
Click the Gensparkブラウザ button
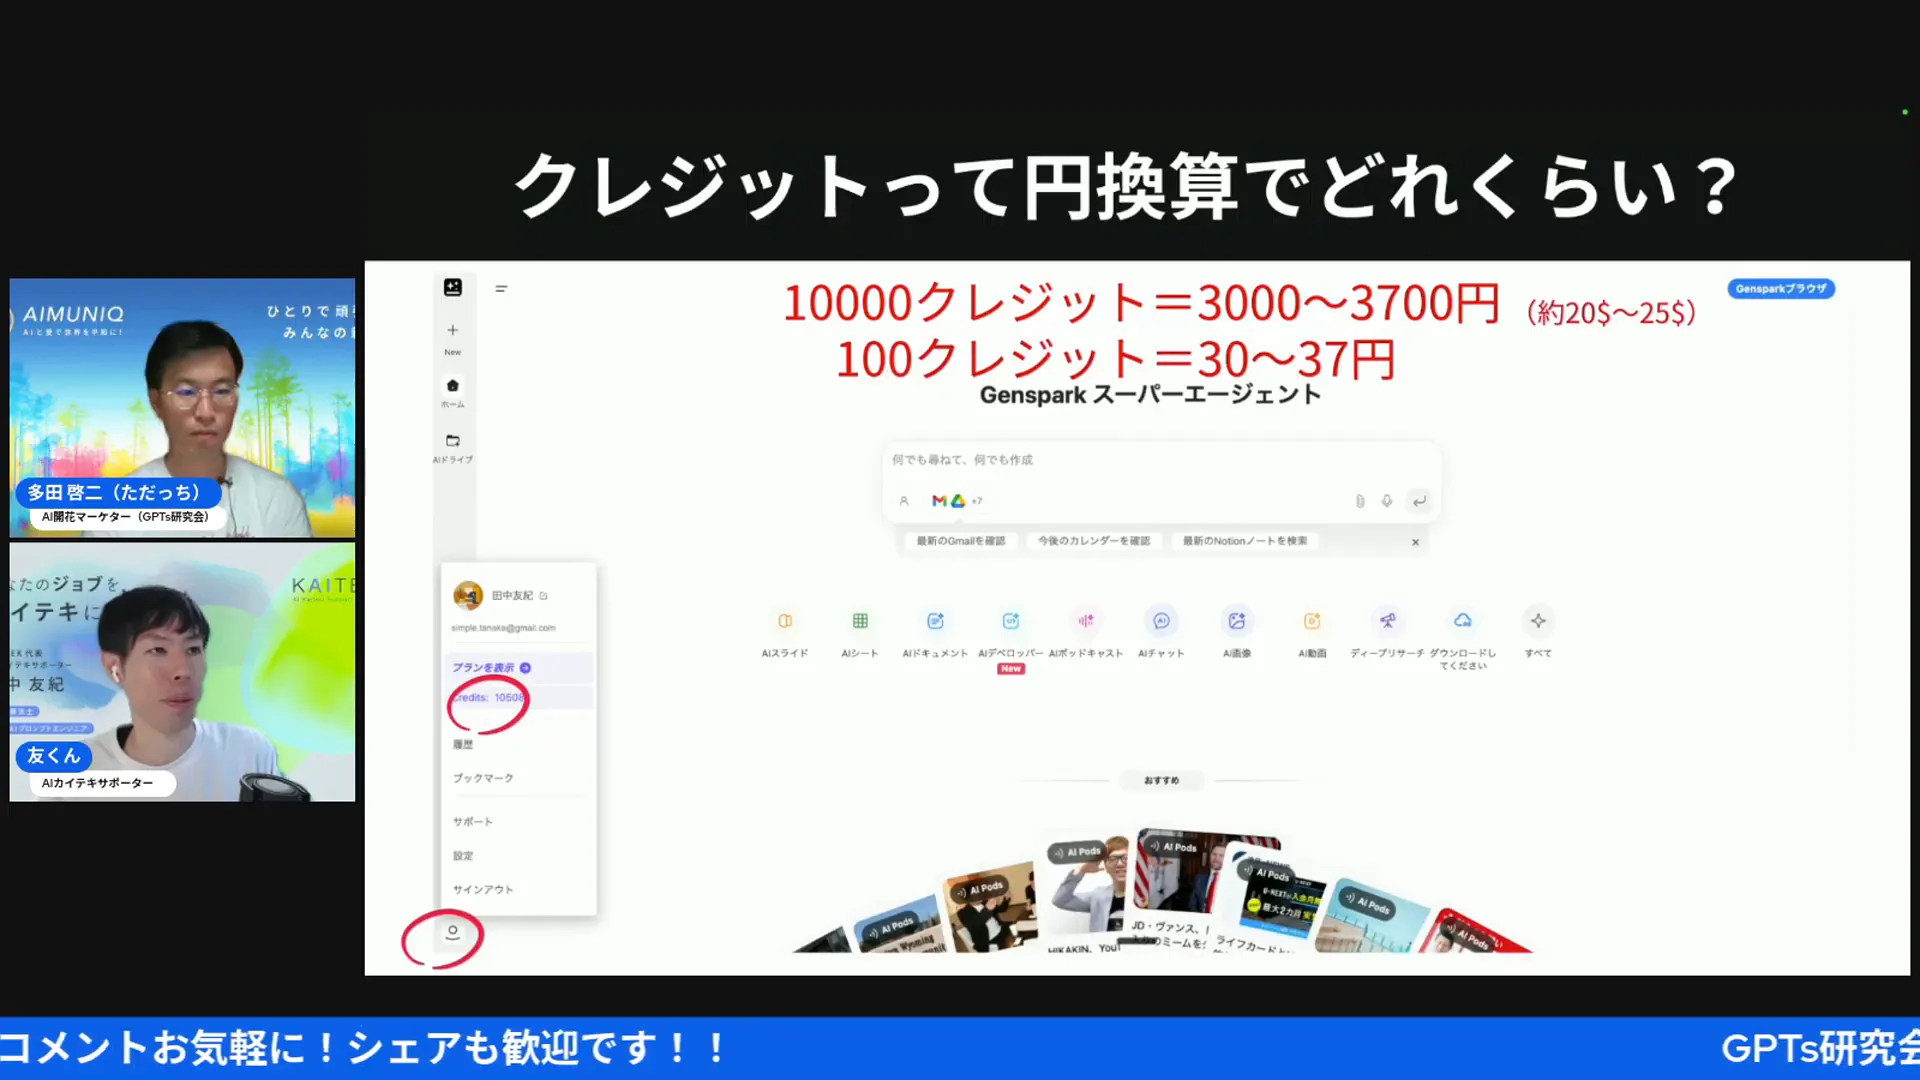click(1781, 289)
